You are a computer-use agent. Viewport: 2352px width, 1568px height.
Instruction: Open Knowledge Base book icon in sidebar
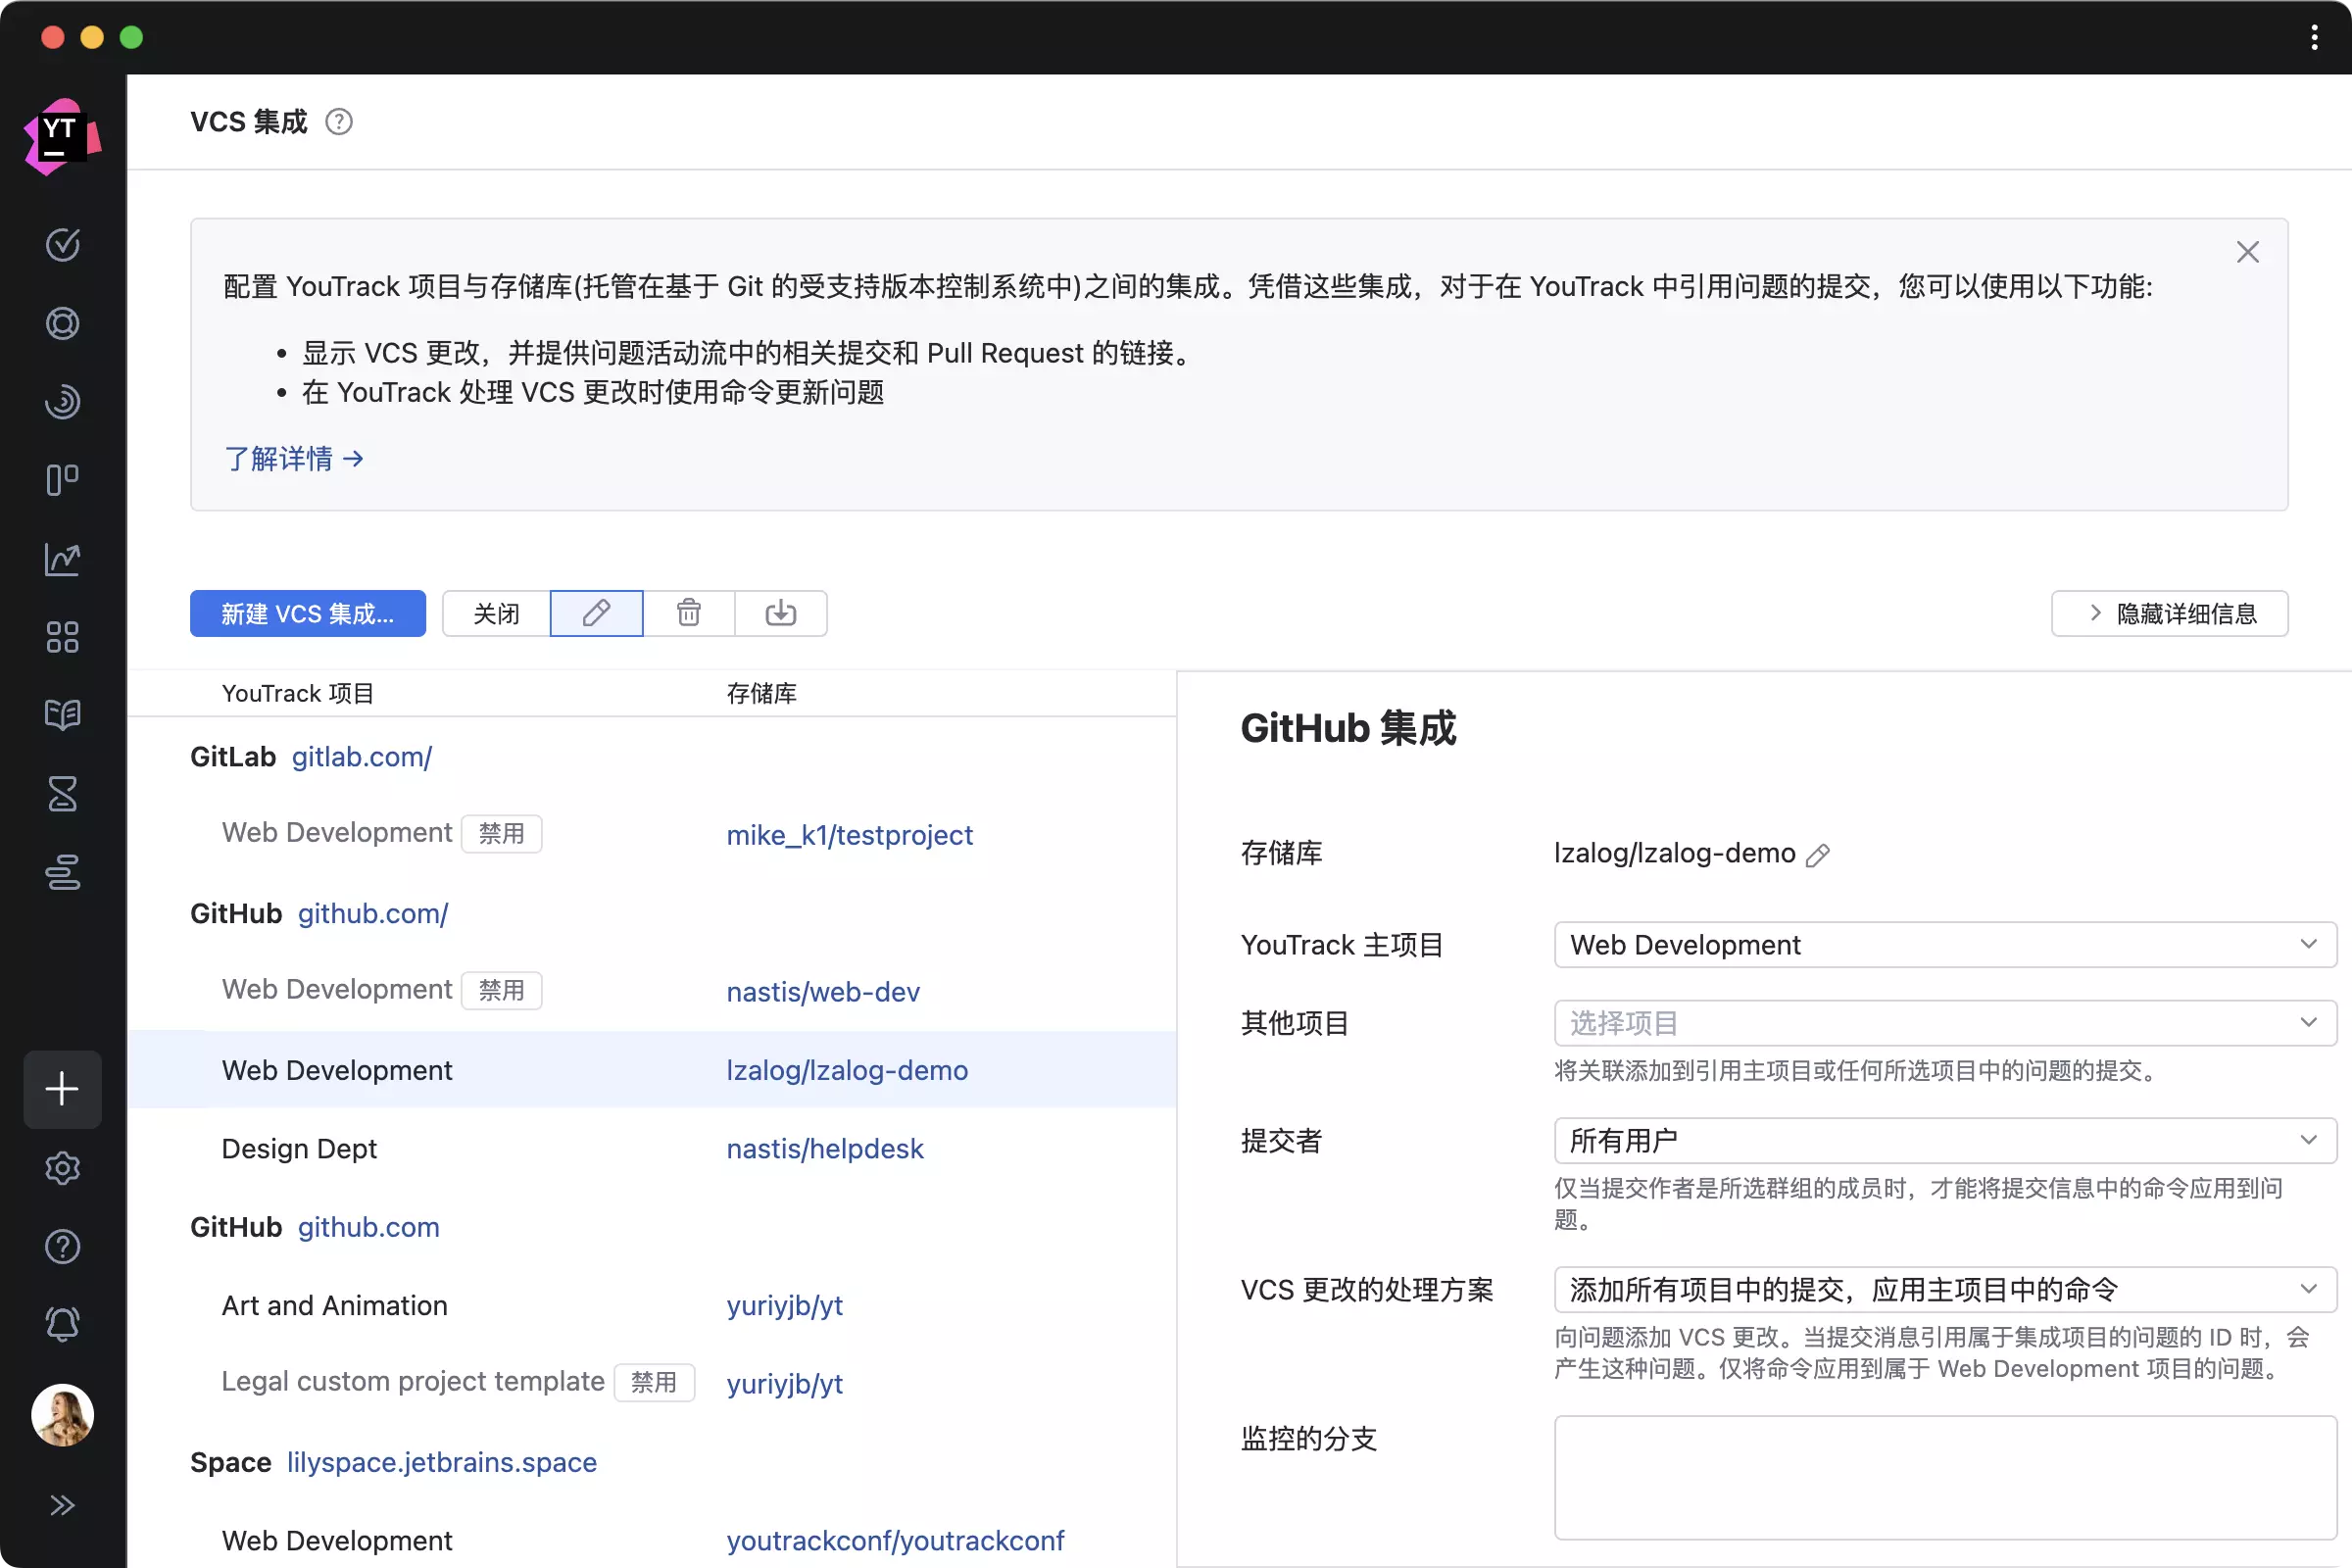click(62, 715)
